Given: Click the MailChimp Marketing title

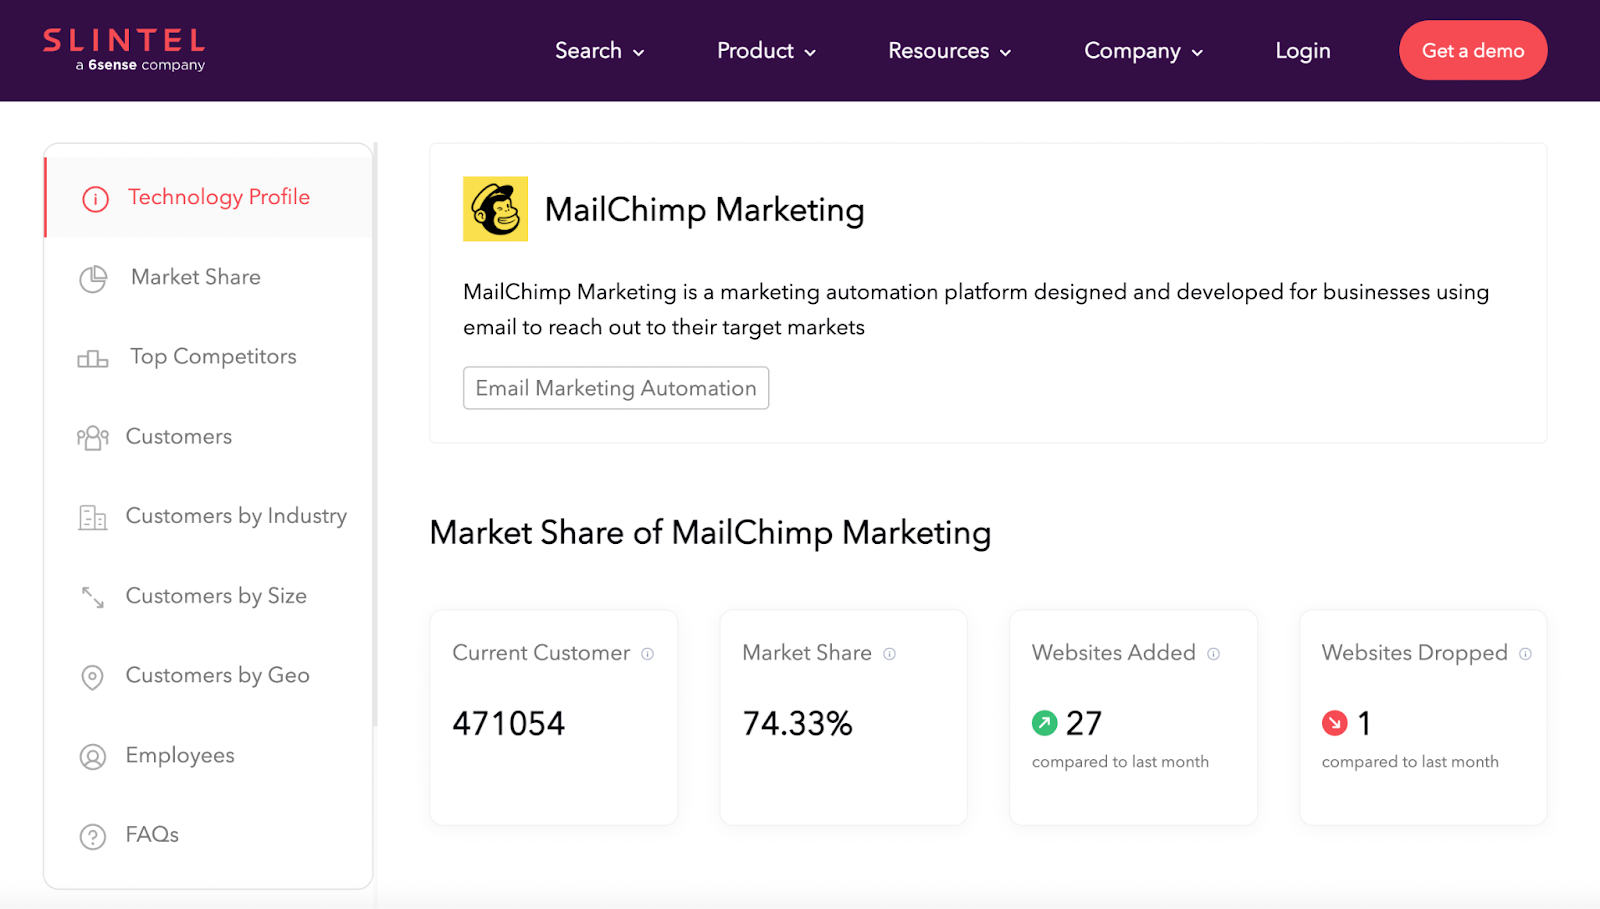Looking at the screenshot, I should point(704,210).
